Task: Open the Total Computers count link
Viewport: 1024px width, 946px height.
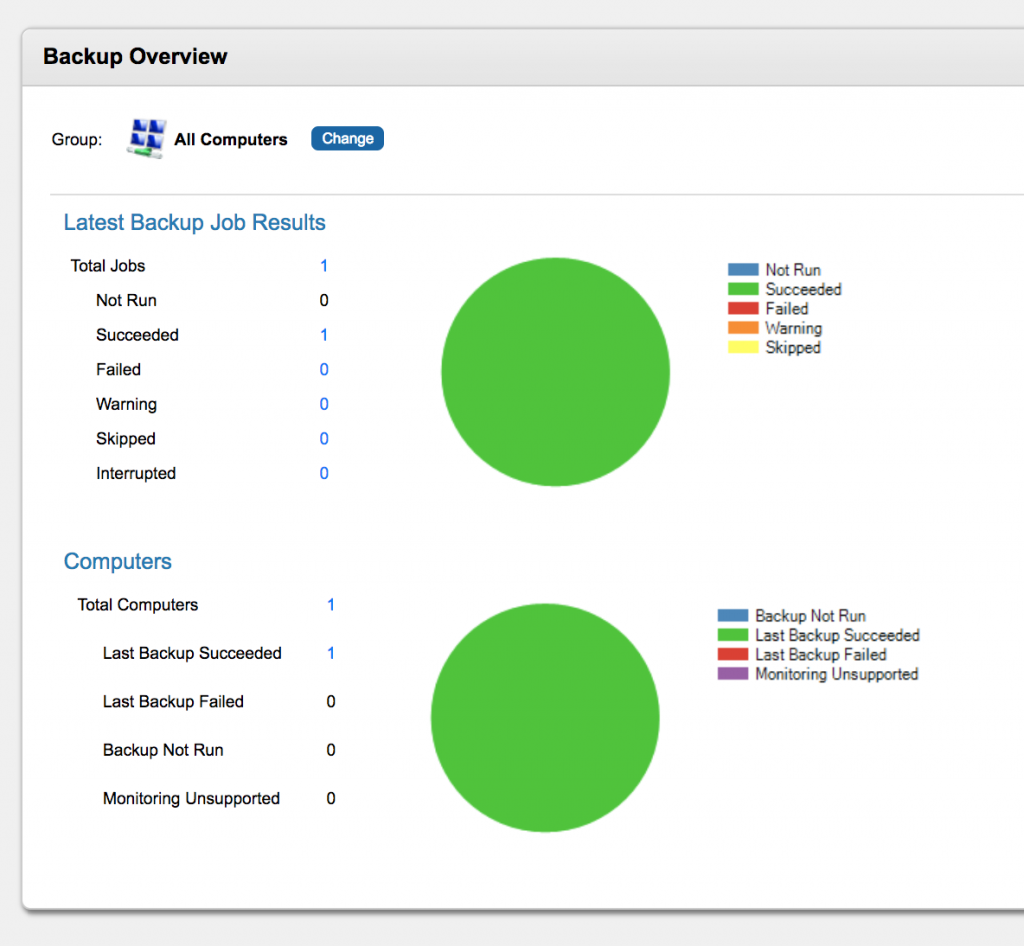Action: click(331, 605)
